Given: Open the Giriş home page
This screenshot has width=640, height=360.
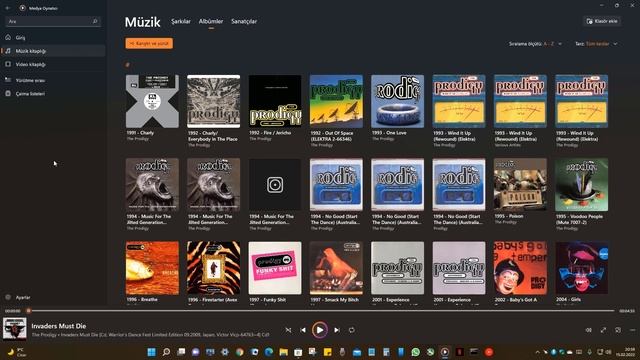Looking at the screenshot, I should [x=53, y=38].
